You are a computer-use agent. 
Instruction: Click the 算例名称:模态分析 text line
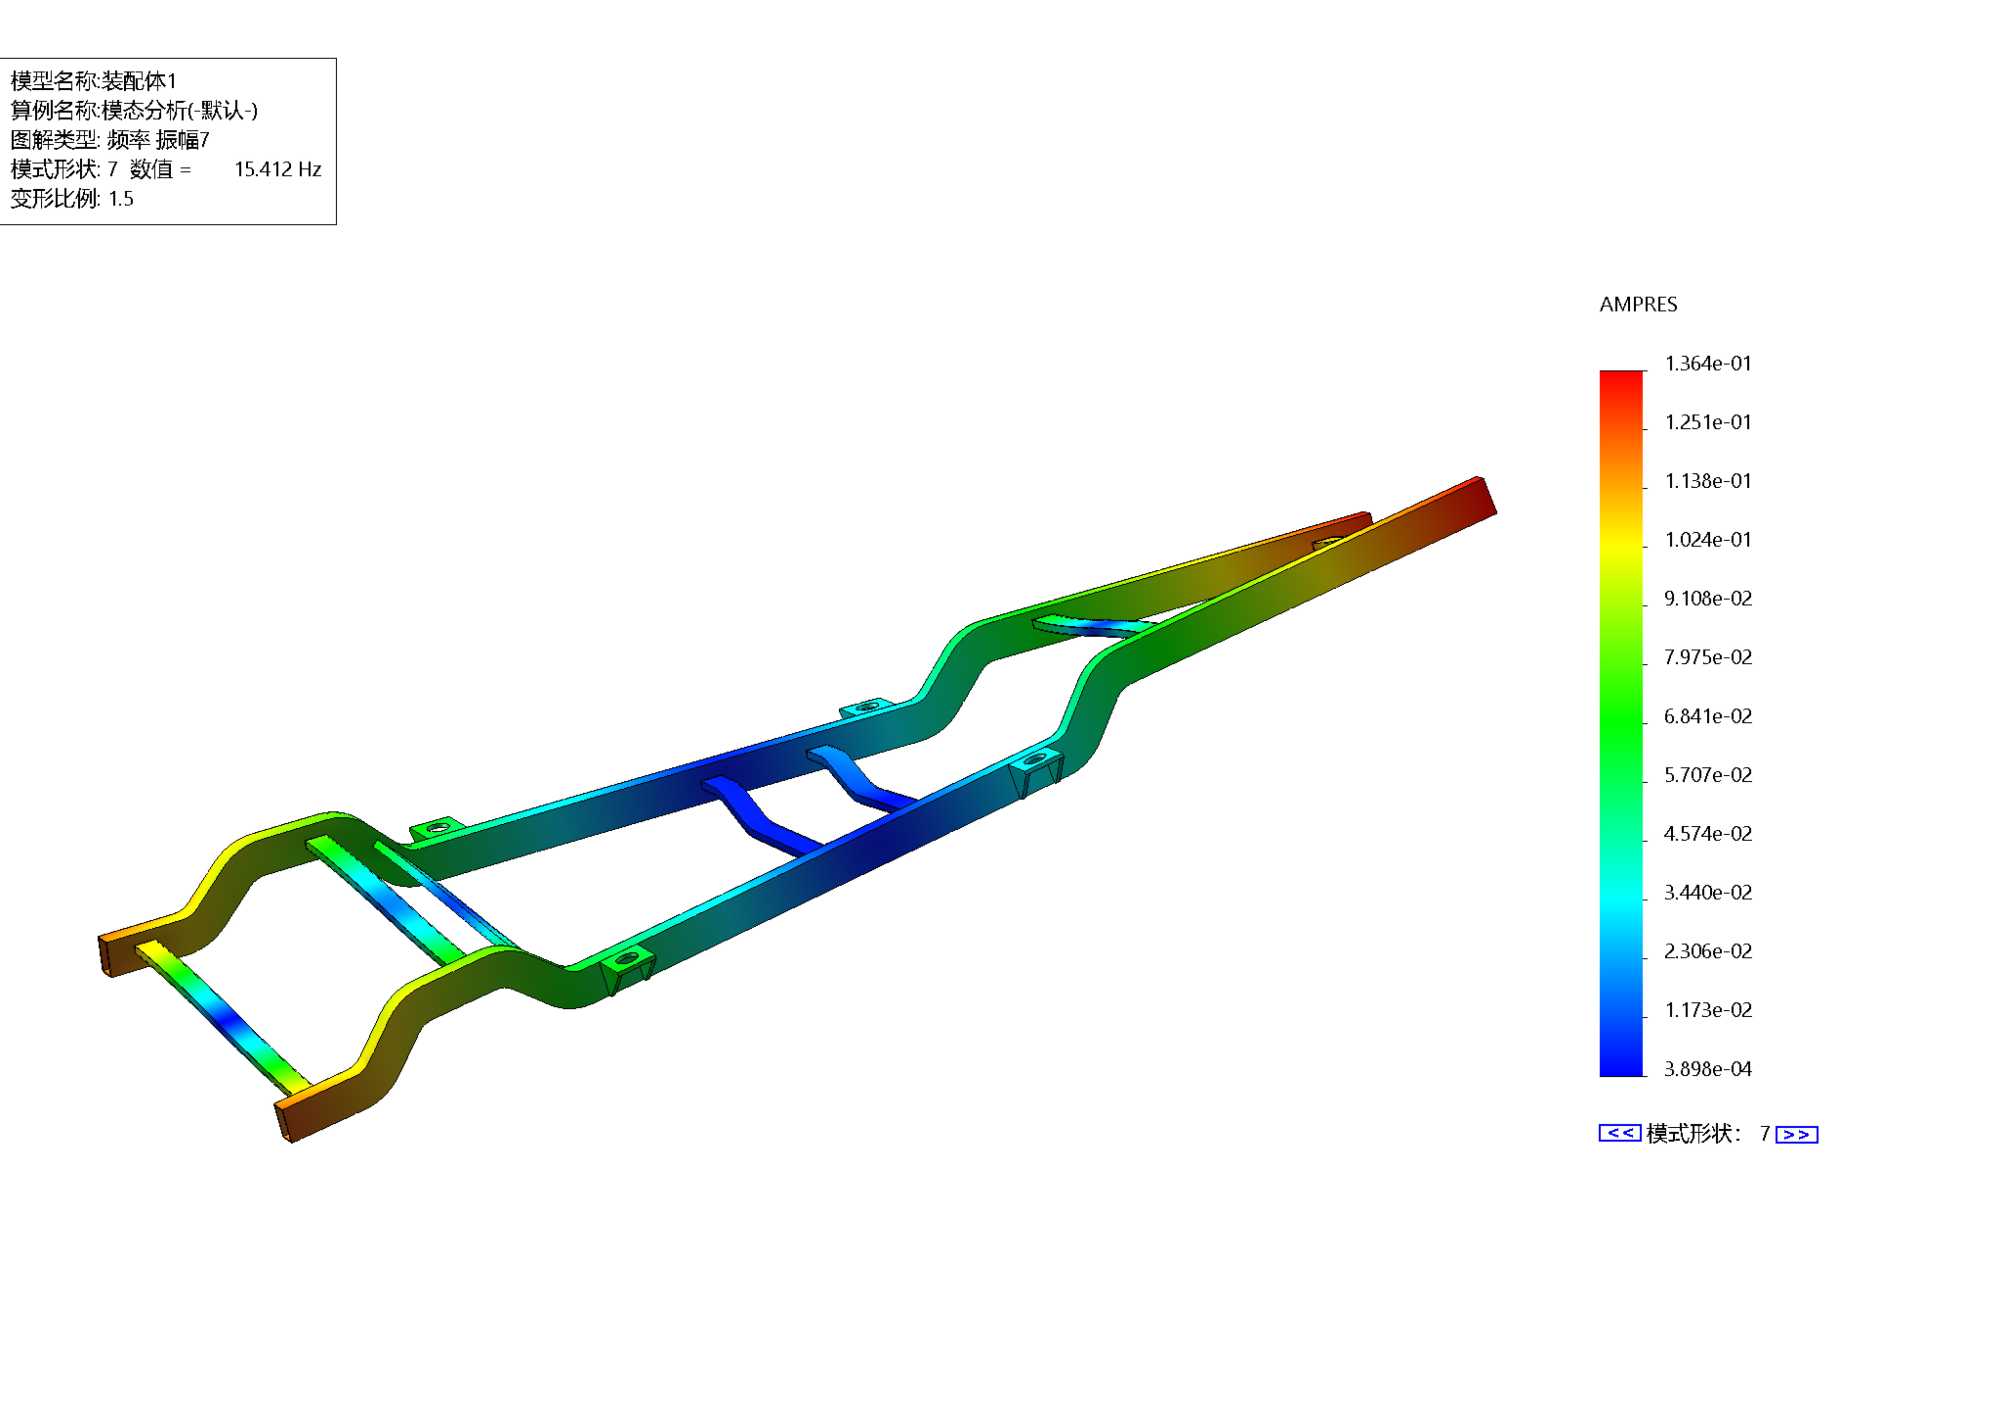point(134,110)
